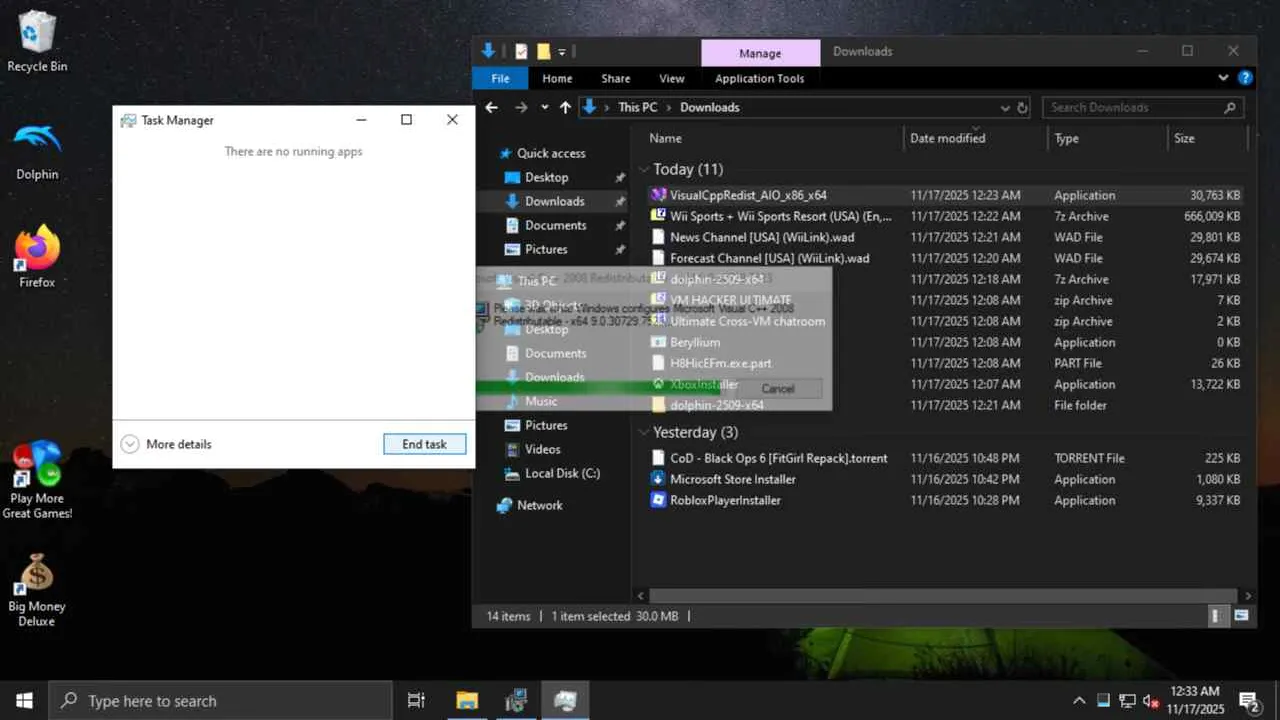Focus the Search Downloads field

1144,107
